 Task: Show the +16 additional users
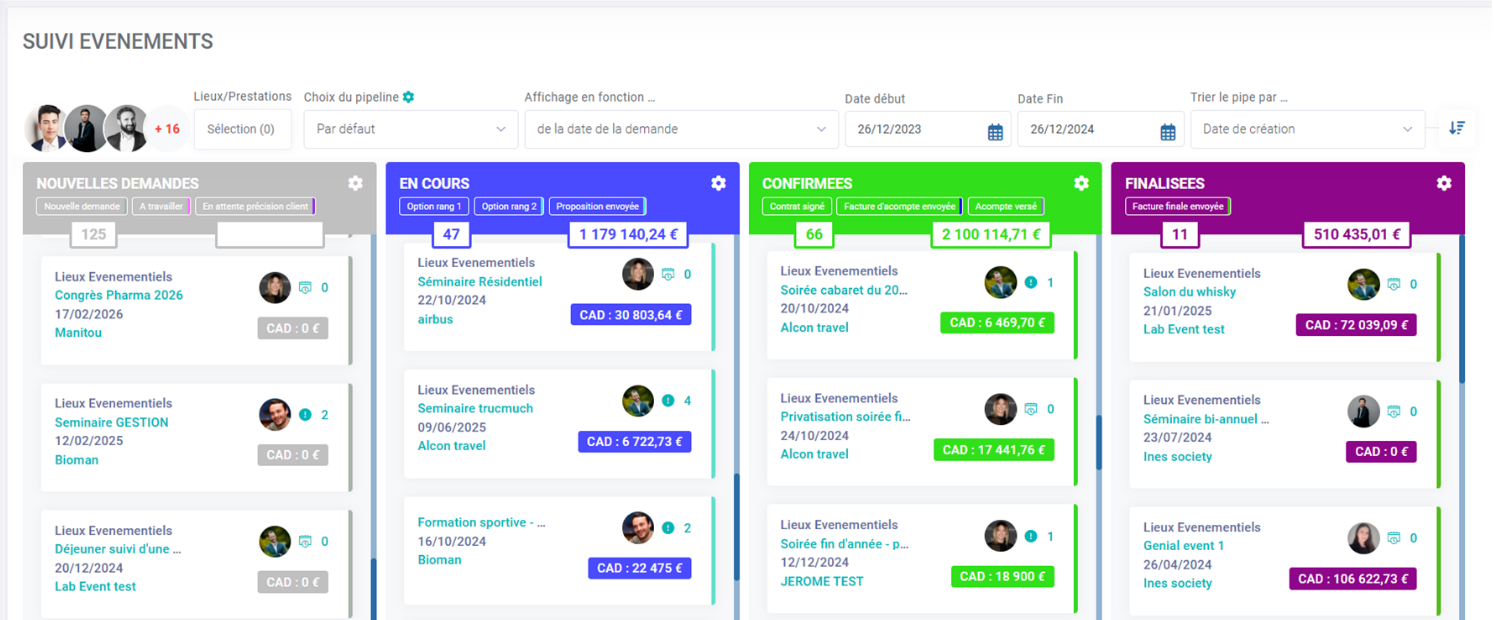pos(167,129)
